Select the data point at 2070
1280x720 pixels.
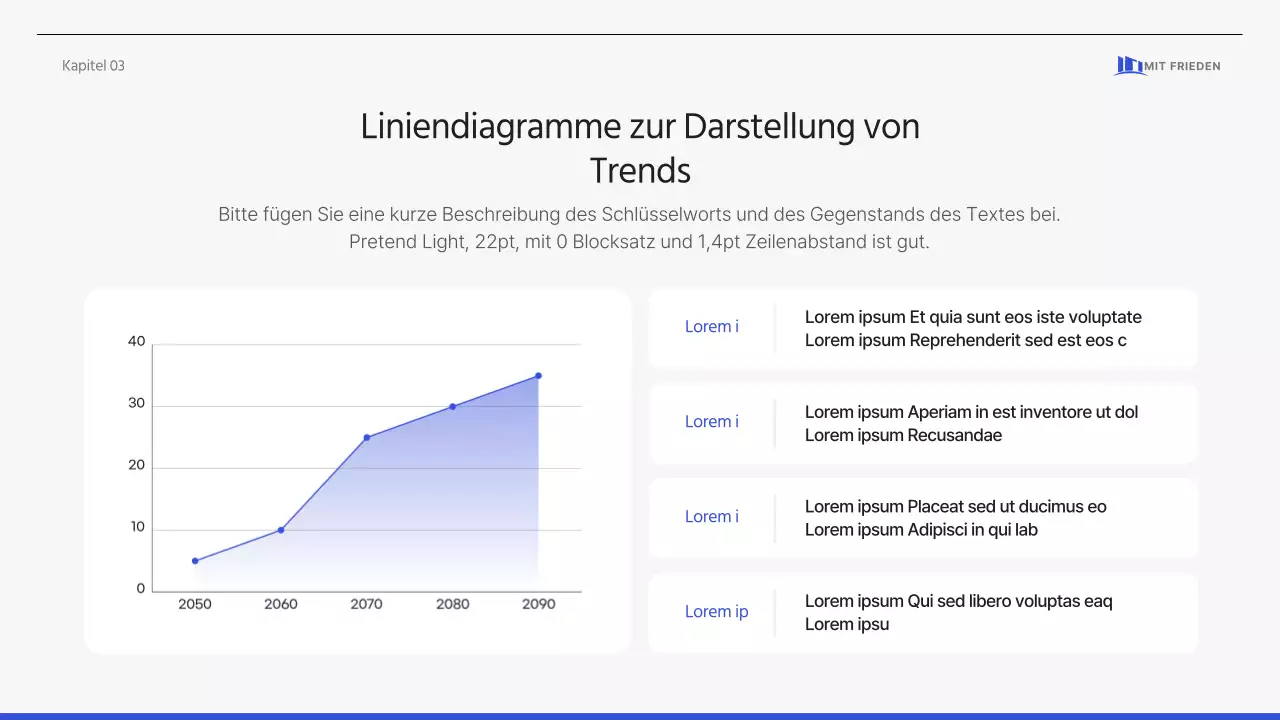(367, 437)
